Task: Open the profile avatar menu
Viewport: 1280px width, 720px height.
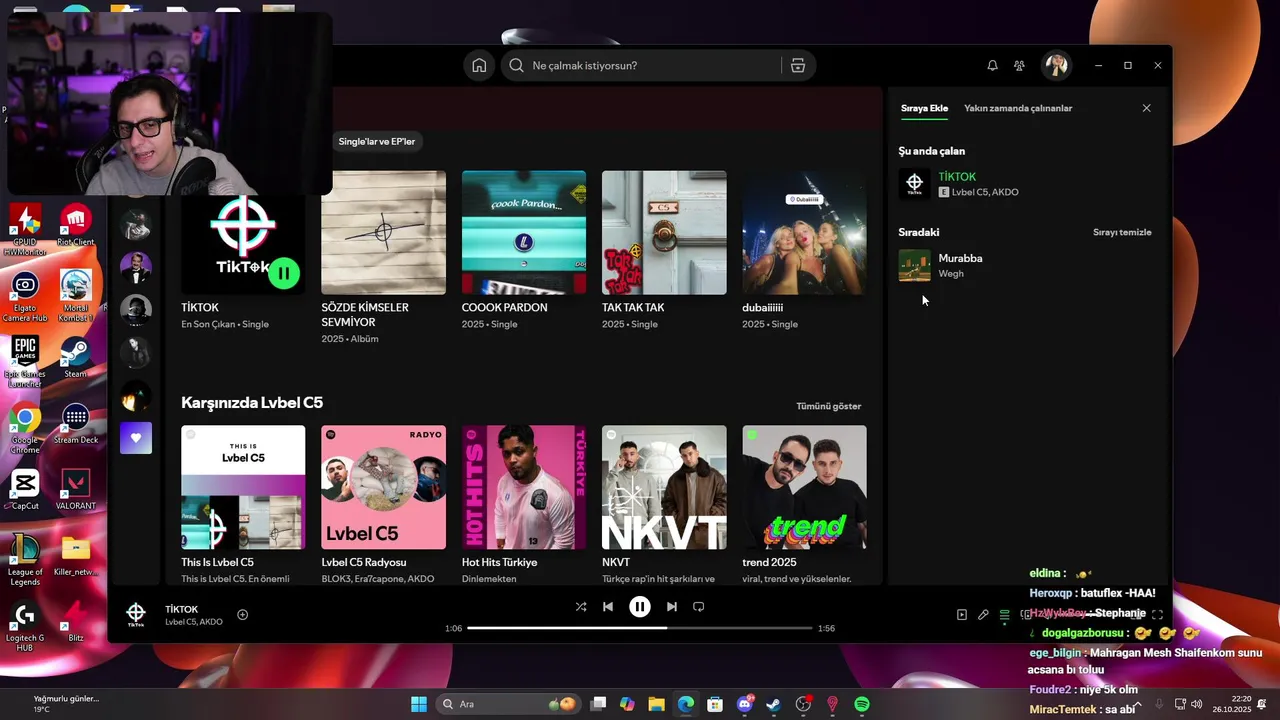Action: [x=1056, y=65]
